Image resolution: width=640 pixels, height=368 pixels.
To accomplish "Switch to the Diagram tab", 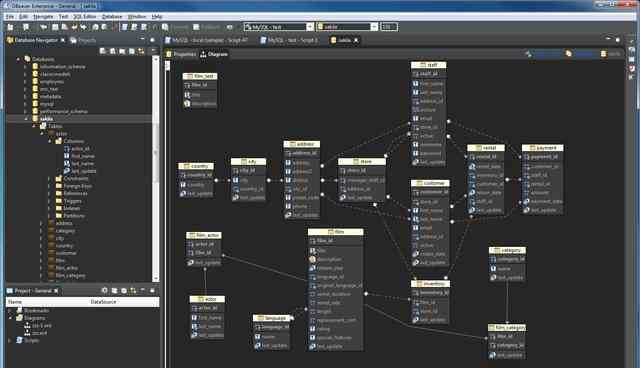I will (x=214, y=54).
